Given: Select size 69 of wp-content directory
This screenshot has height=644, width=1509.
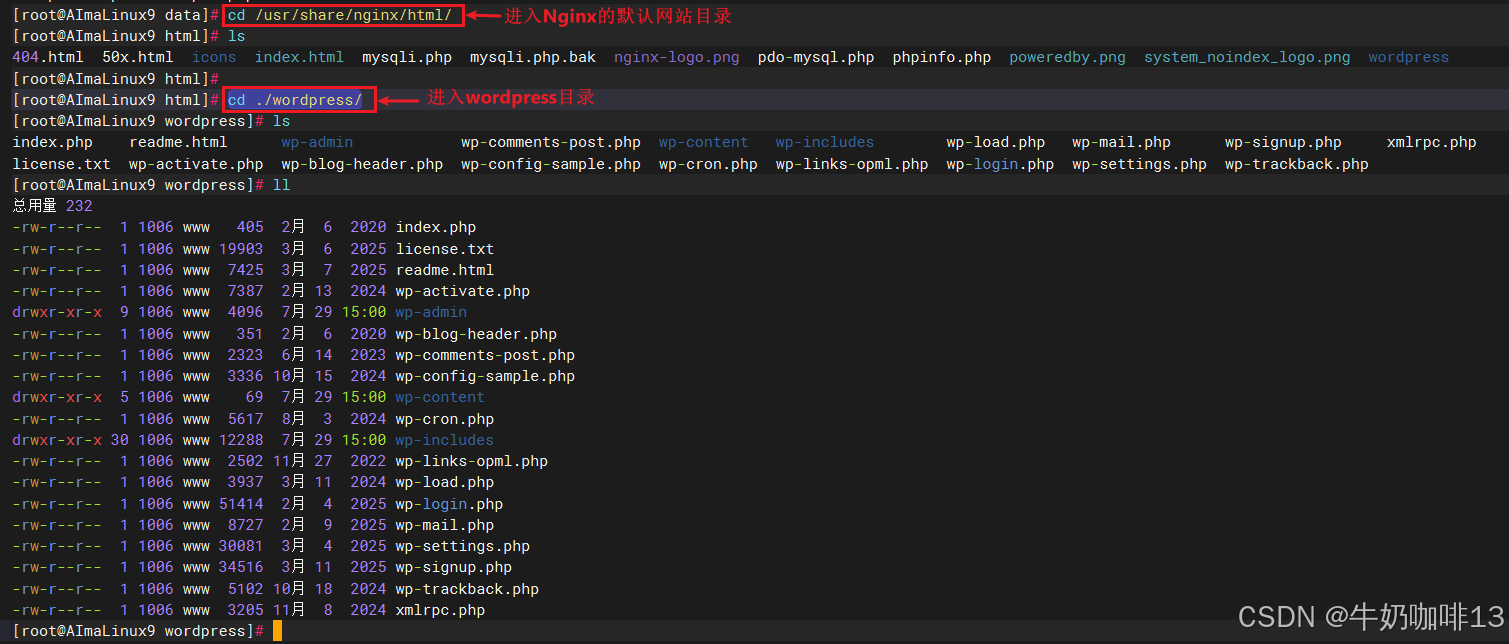Looking at the screenshot, I should coord(254,397).
